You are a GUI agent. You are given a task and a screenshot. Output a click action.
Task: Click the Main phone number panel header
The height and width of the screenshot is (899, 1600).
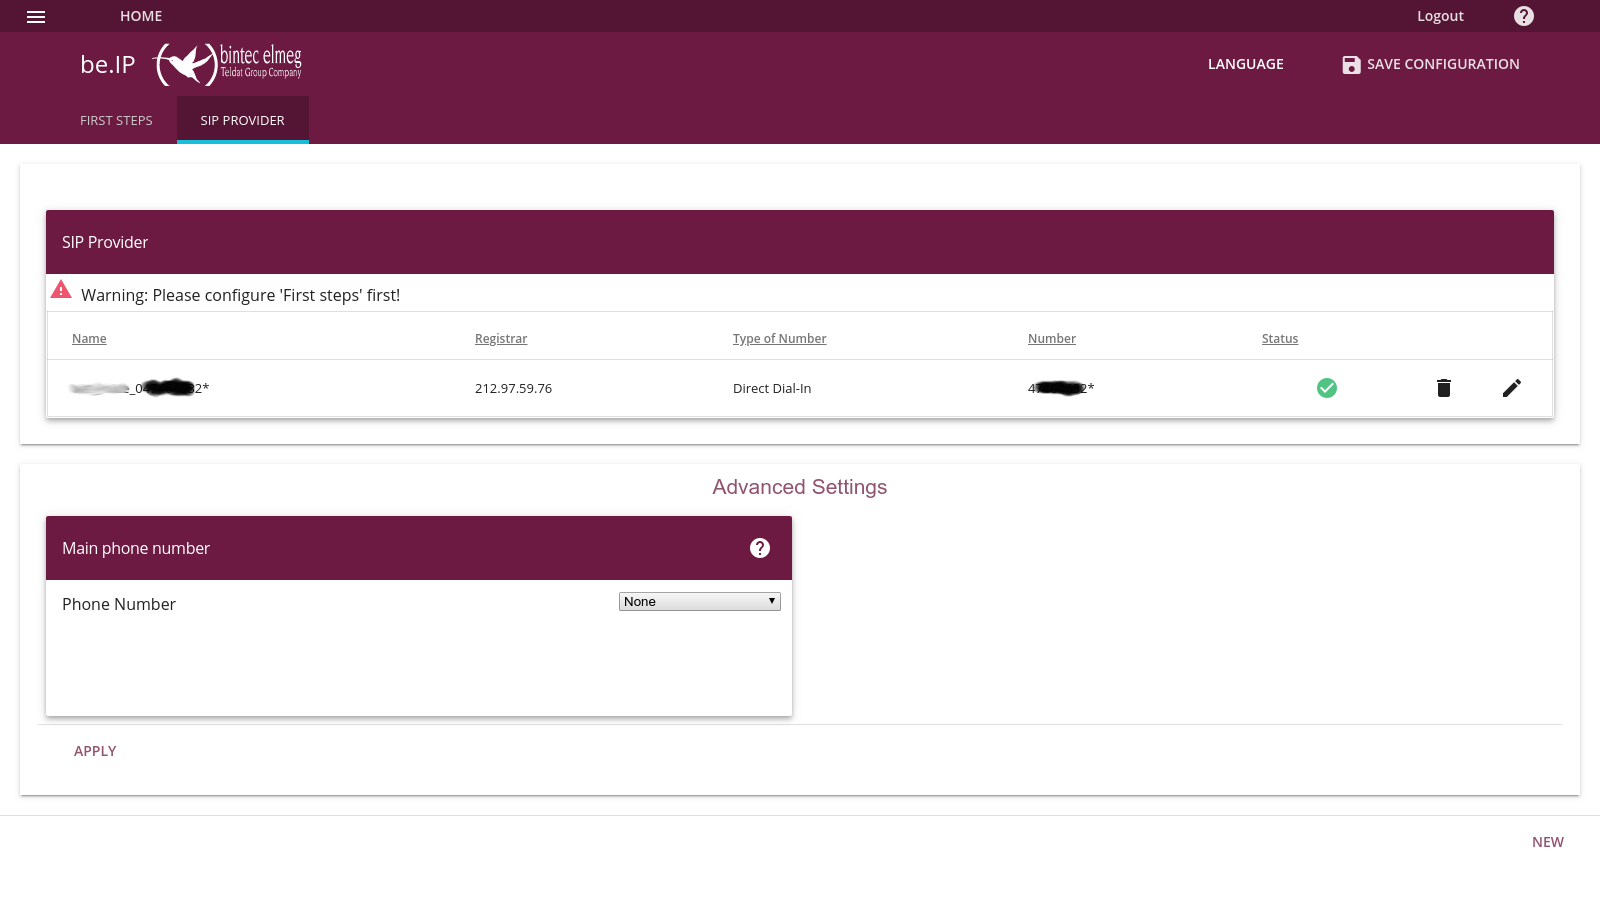[x=419, y=548]
